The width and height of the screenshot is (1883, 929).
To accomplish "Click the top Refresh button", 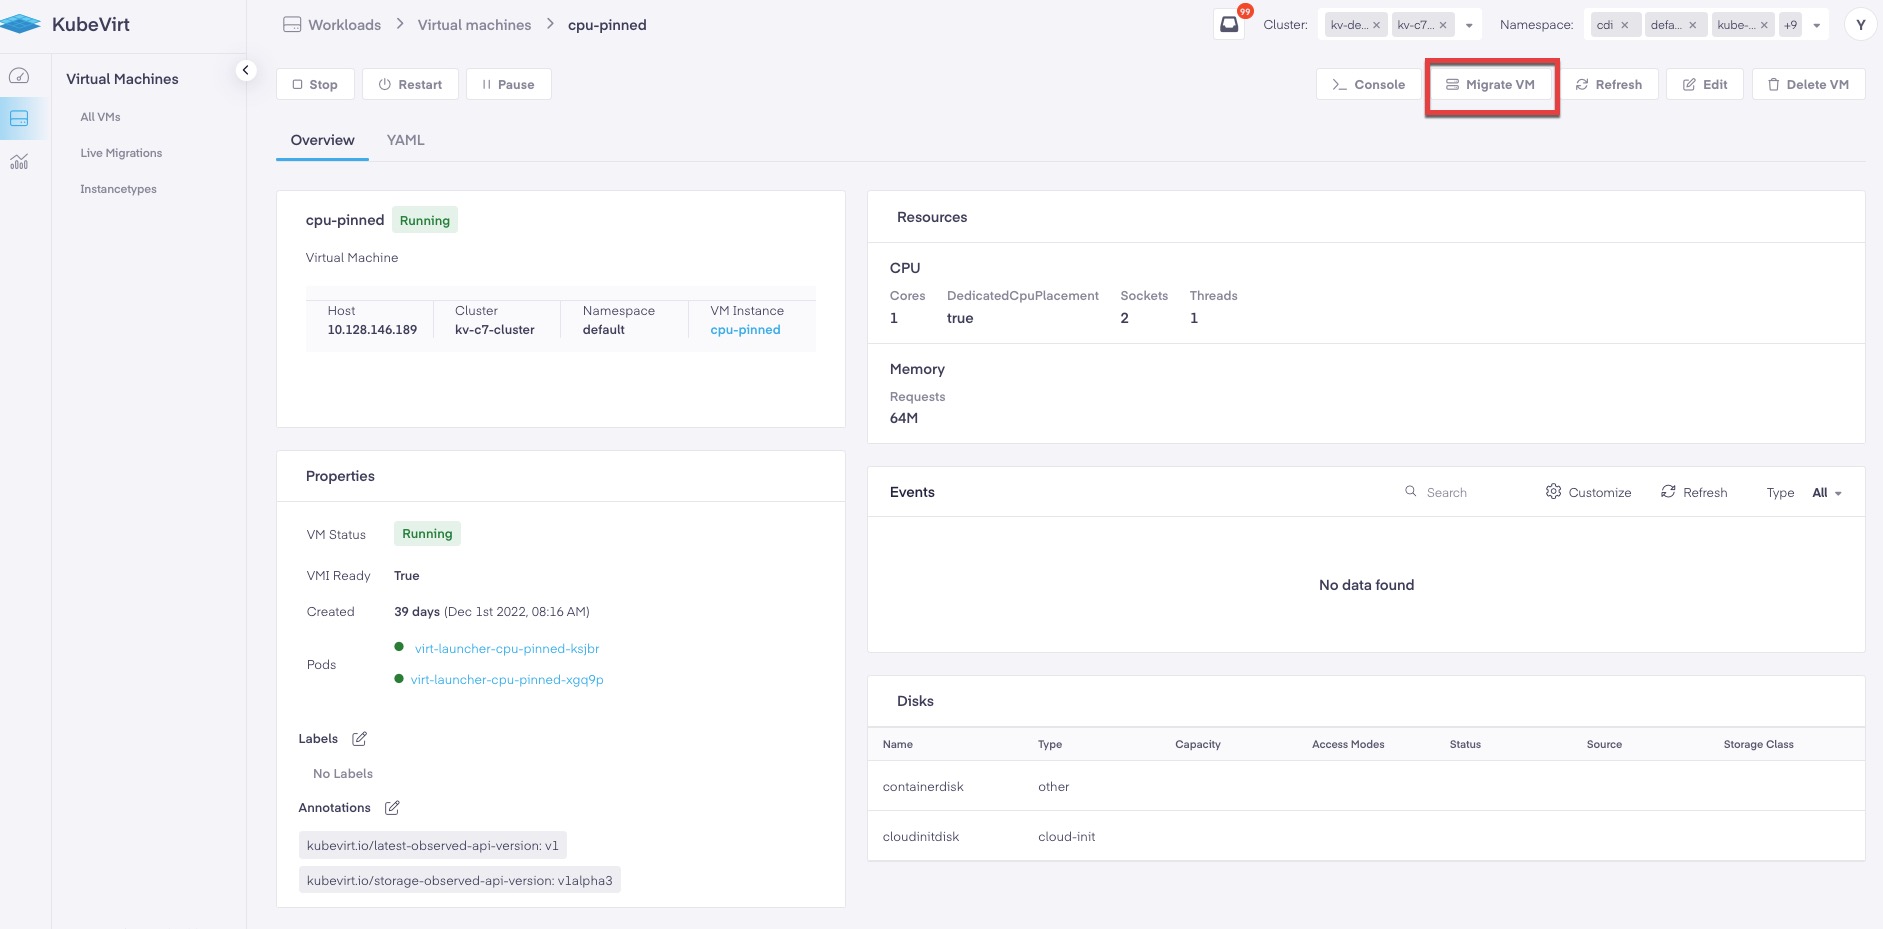I will [x=1609, y=85].
